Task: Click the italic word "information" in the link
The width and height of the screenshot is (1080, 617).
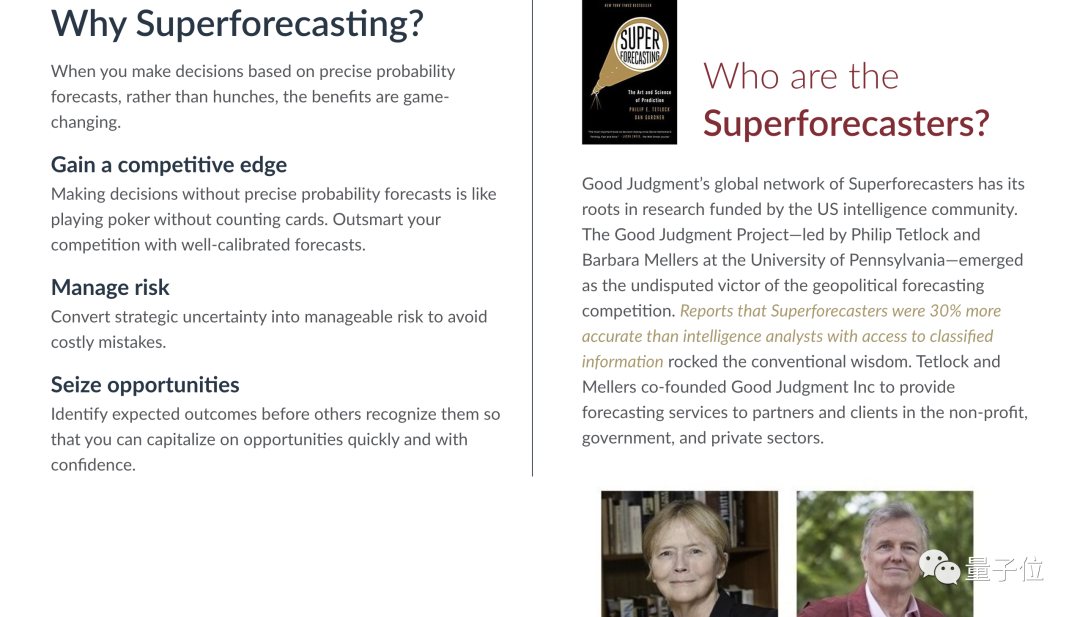Action: (623, 362)
